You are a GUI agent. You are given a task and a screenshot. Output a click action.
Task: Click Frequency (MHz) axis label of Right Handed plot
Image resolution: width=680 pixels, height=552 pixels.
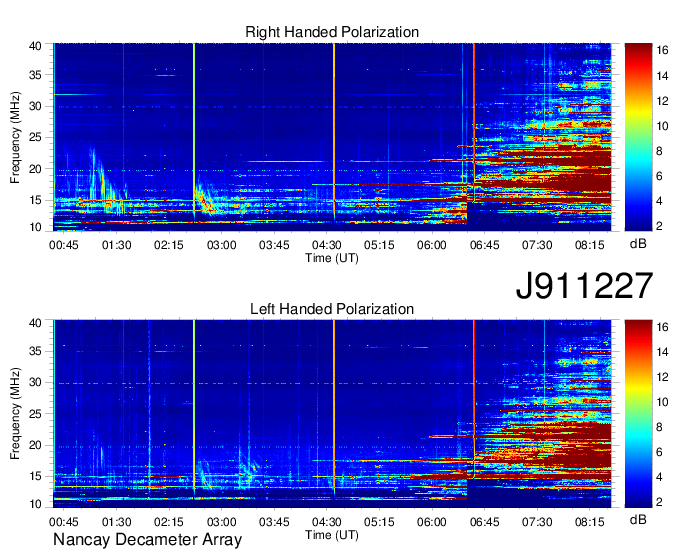[15, 137]
